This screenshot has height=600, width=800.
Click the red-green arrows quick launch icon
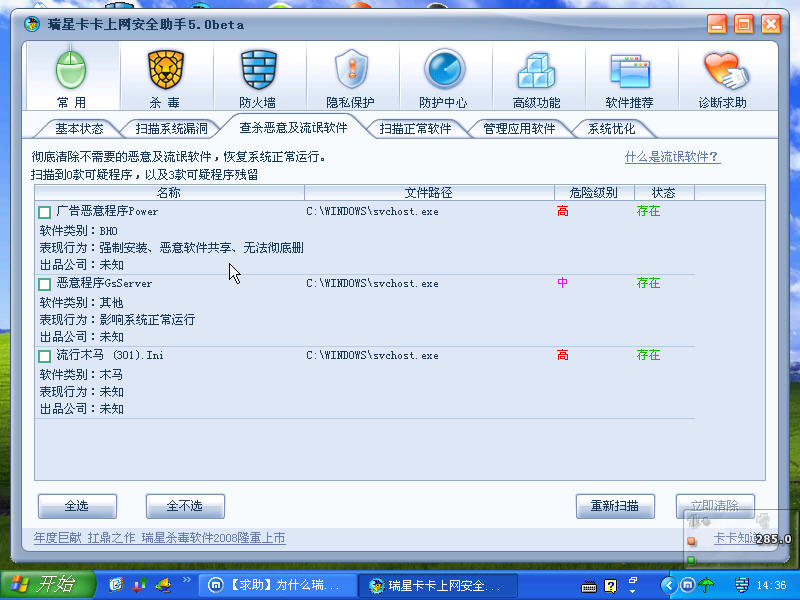click(140, 585)
